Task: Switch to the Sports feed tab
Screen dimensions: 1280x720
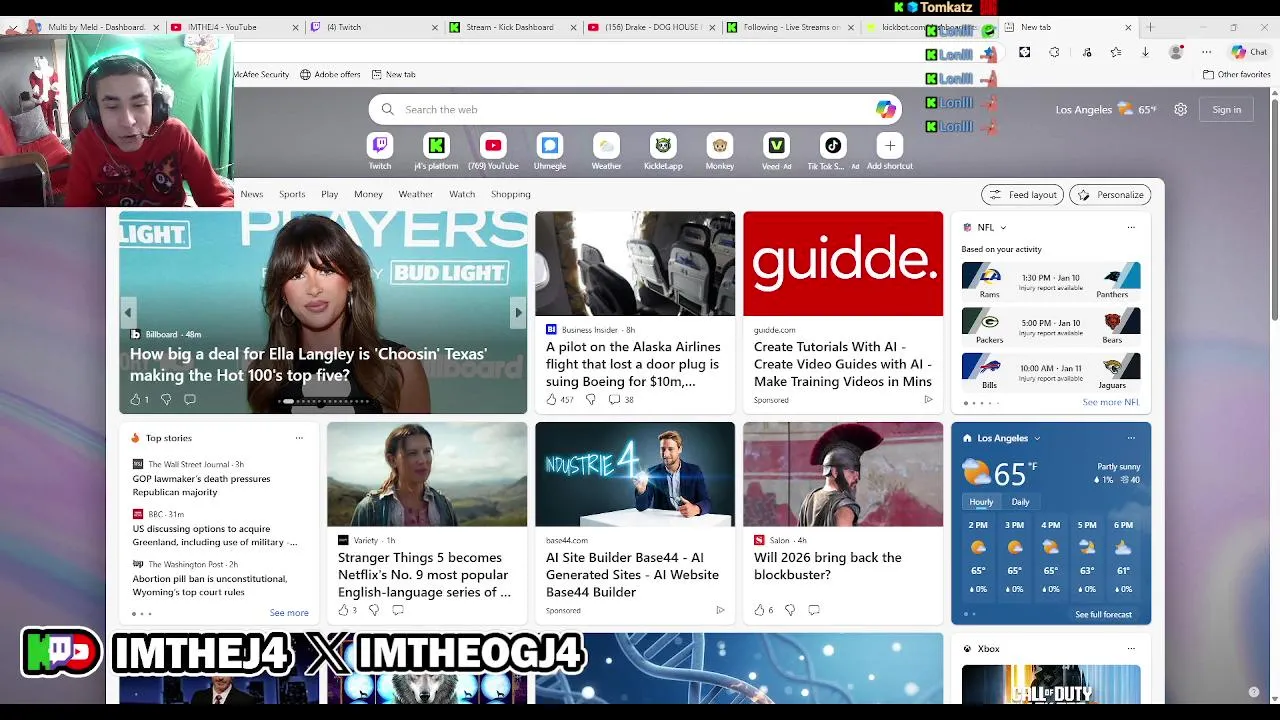Action: (292, 194)
